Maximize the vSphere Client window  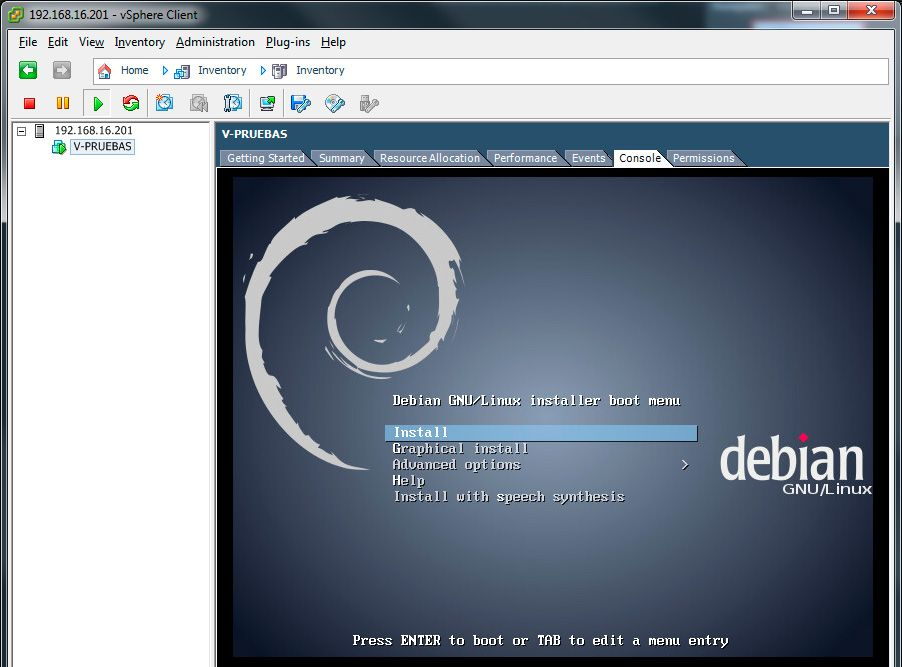tap(834, 11)
